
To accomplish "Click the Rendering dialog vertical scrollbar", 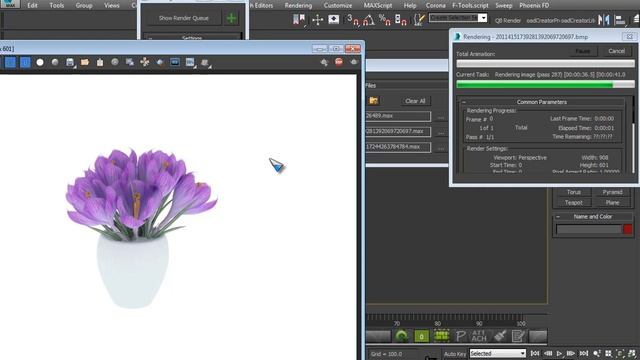I will (633, 135).
